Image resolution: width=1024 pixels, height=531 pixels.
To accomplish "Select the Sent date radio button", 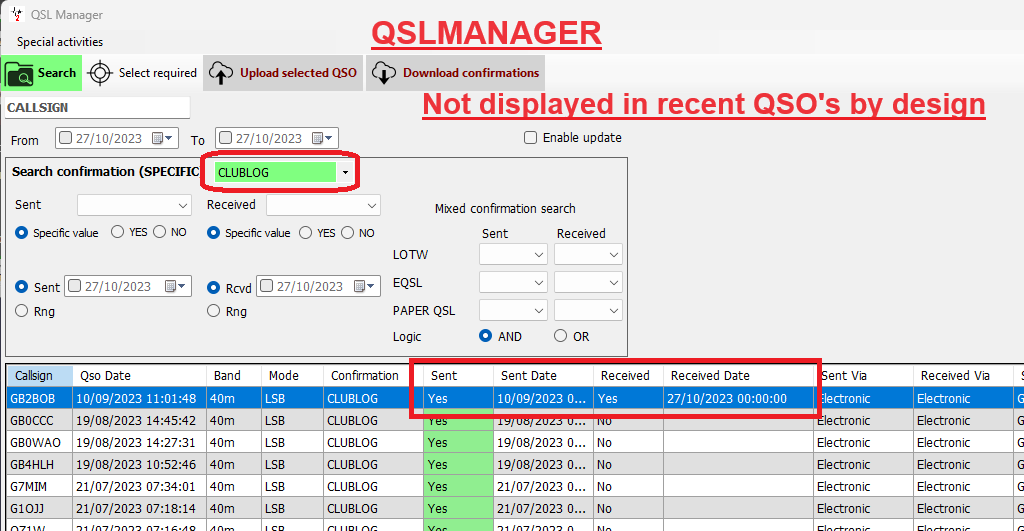I will point(22,287).
